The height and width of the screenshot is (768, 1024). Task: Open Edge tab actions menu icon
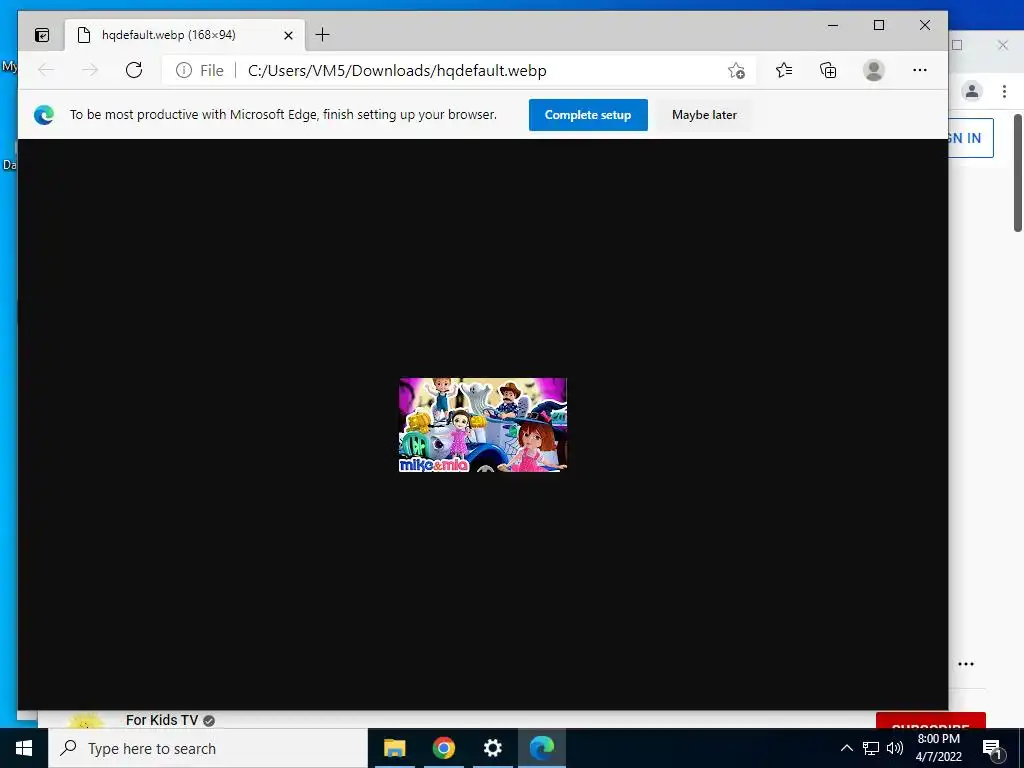[42, 35]
